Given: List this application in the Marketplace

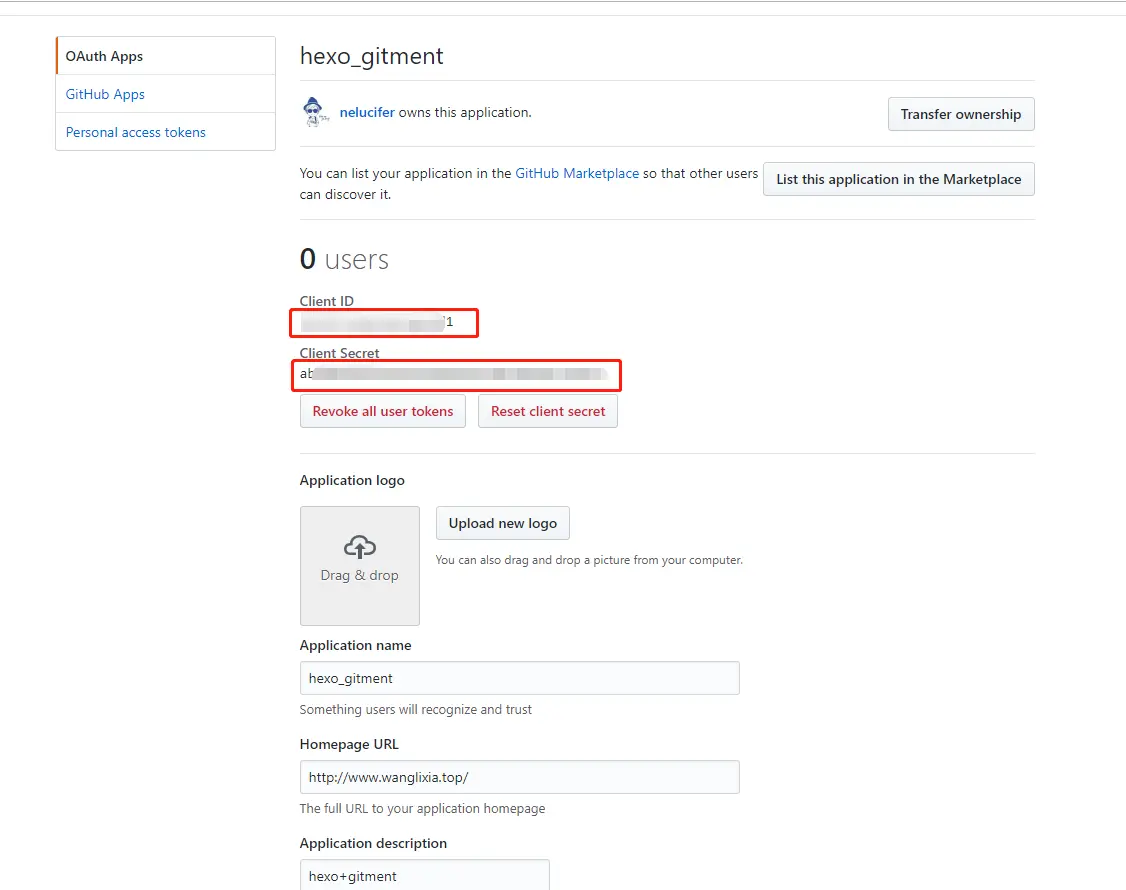Looking at the screenshot, I should (898, 179).
